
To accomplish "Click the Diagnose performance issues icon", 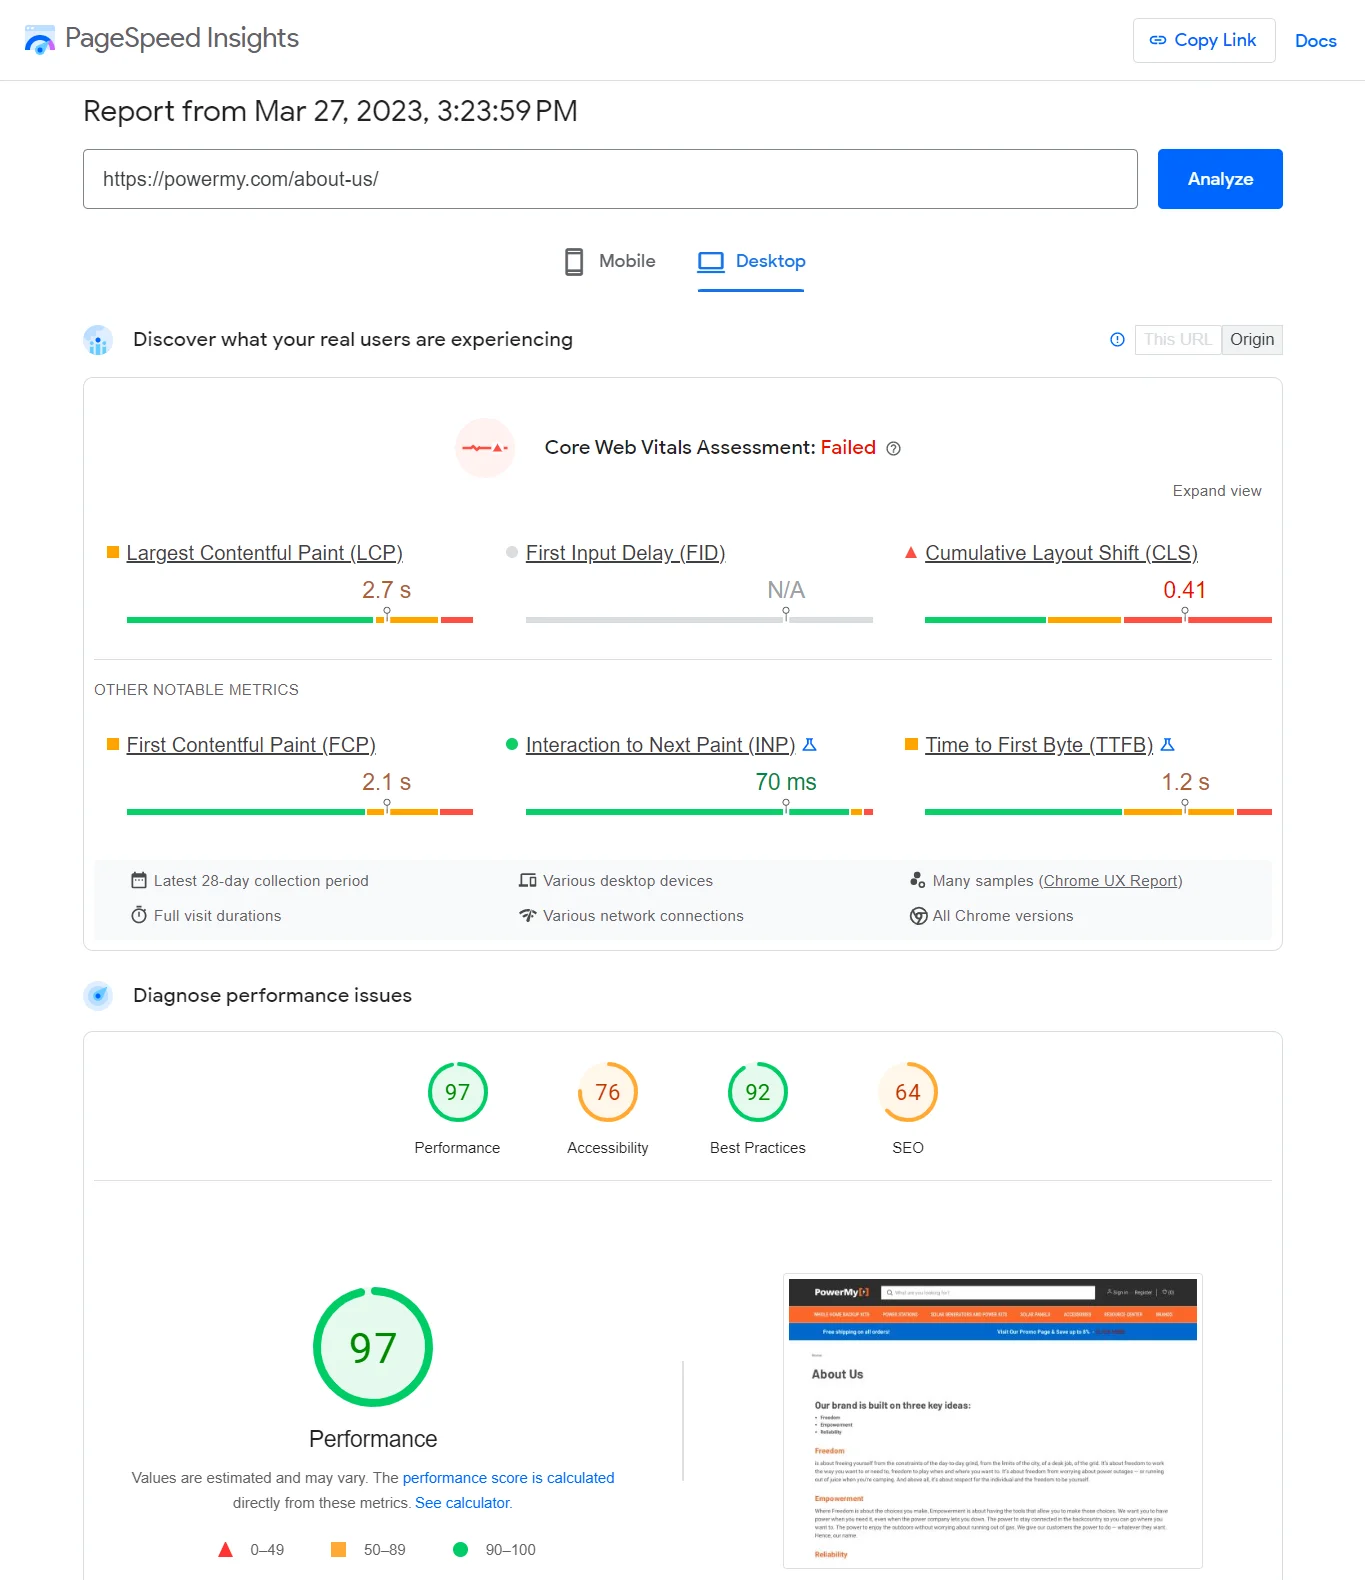I will pos(98,996).
